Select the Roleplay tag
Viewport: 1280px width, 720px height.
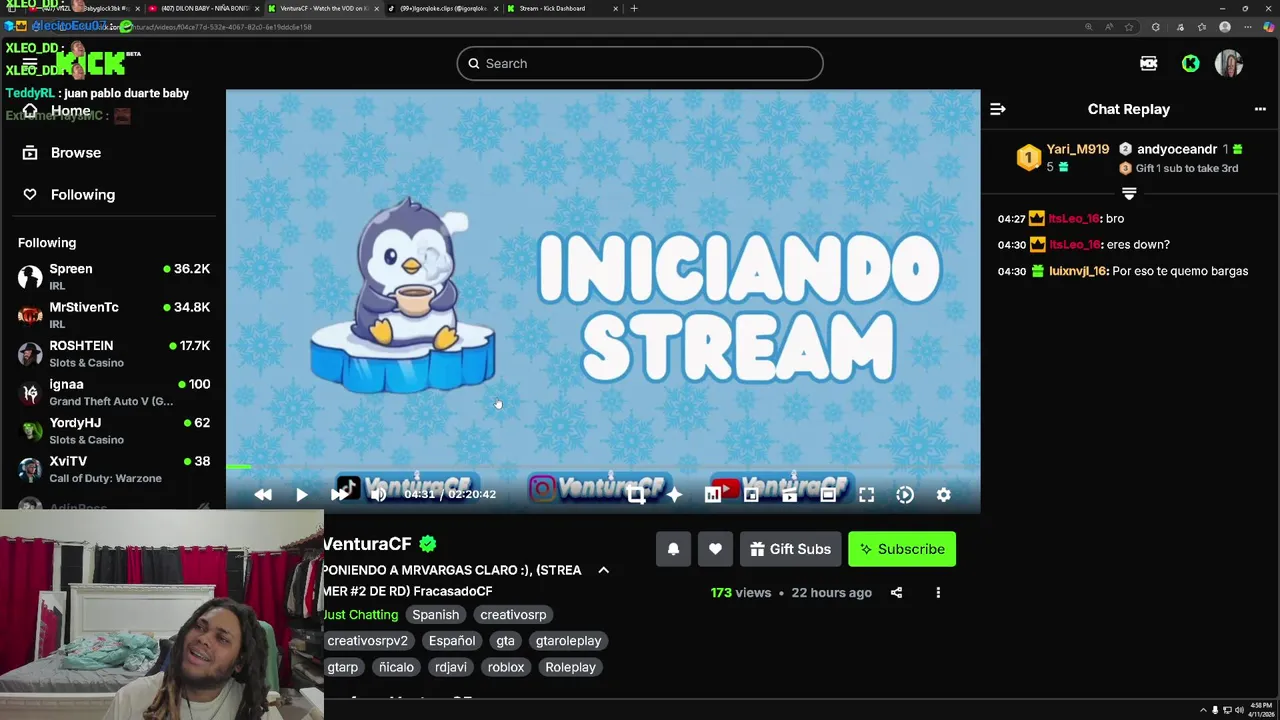point(570,667)
